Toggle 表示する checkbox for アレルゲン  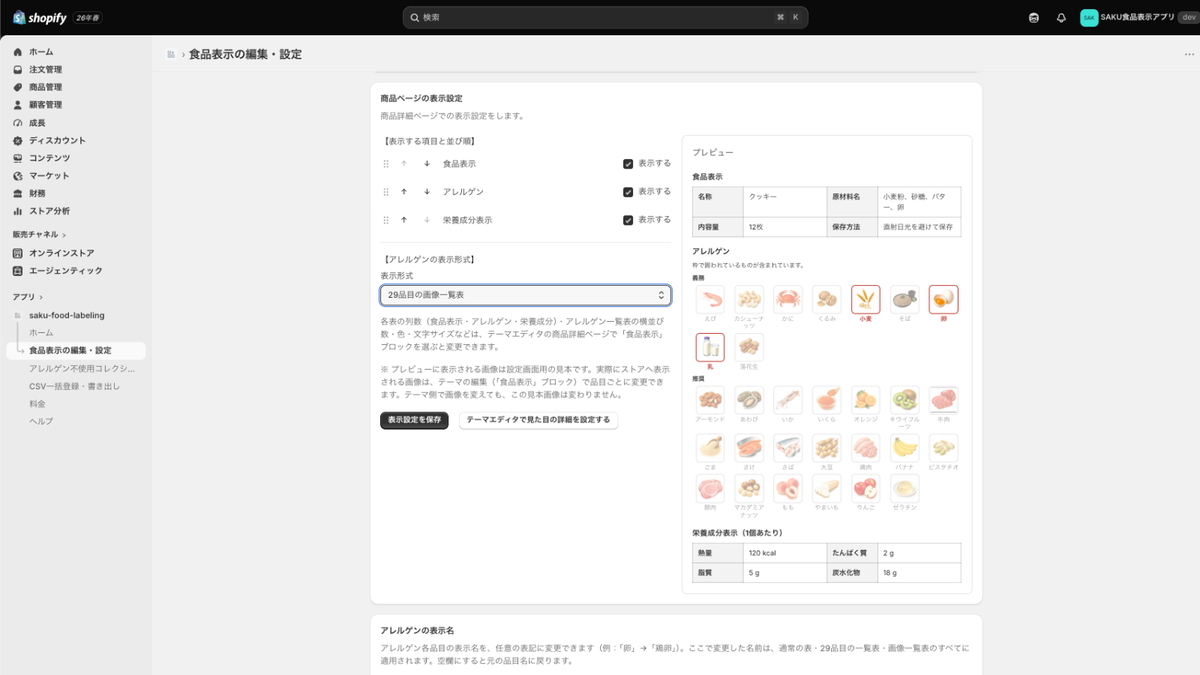tap(628, 191)
